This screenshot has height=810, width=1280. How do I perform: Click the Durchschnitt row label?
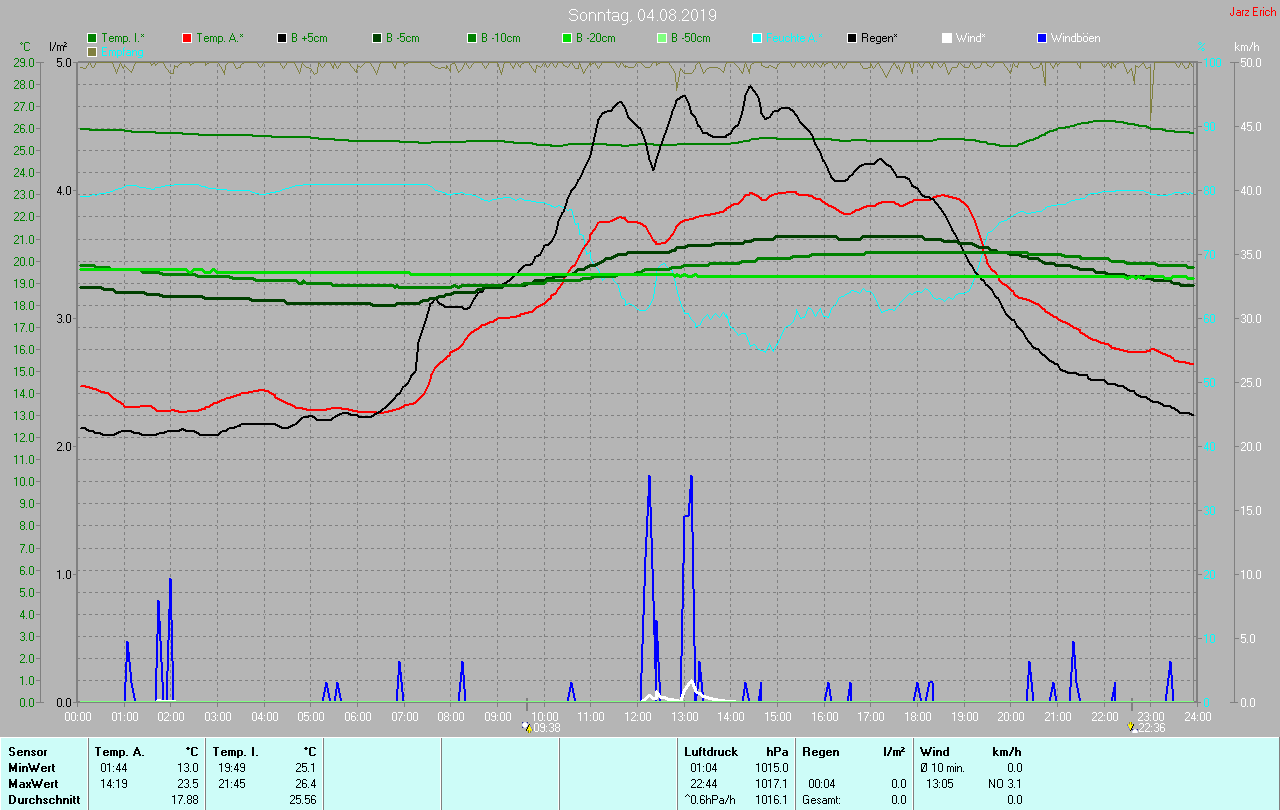coord(44,799)
